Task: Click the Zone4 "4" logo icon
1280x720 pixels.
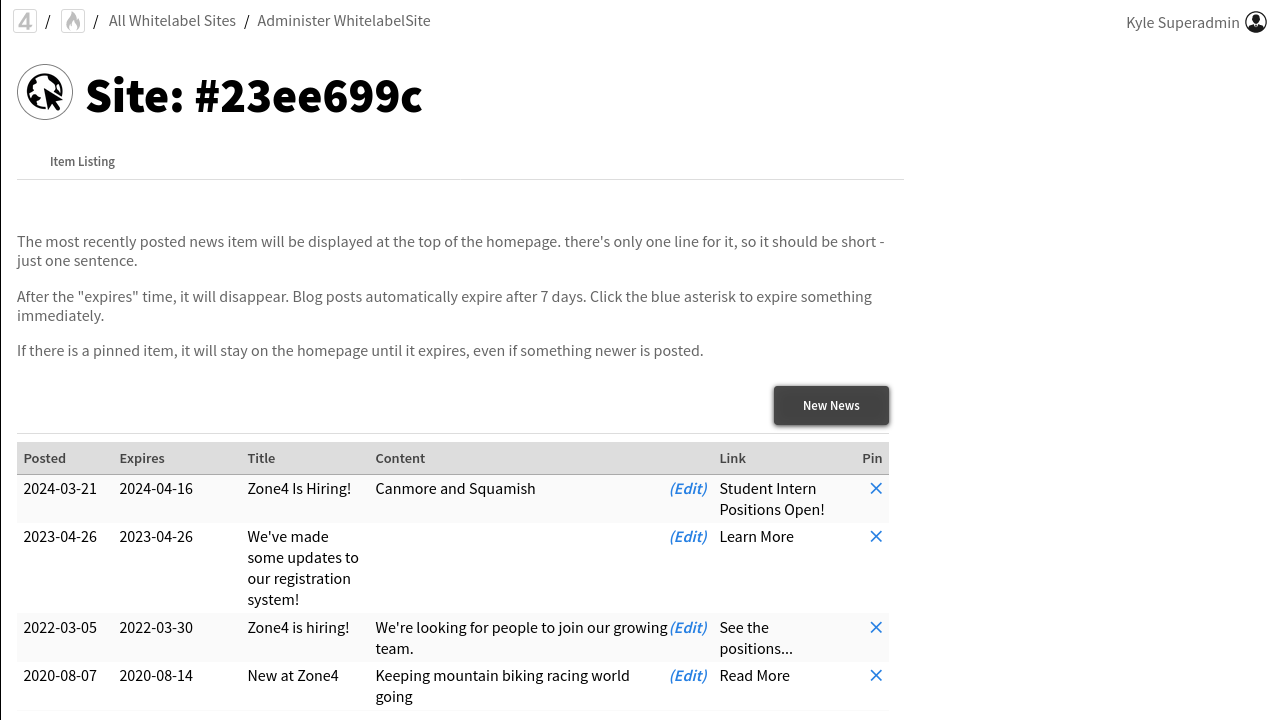Action: (25, 21)
